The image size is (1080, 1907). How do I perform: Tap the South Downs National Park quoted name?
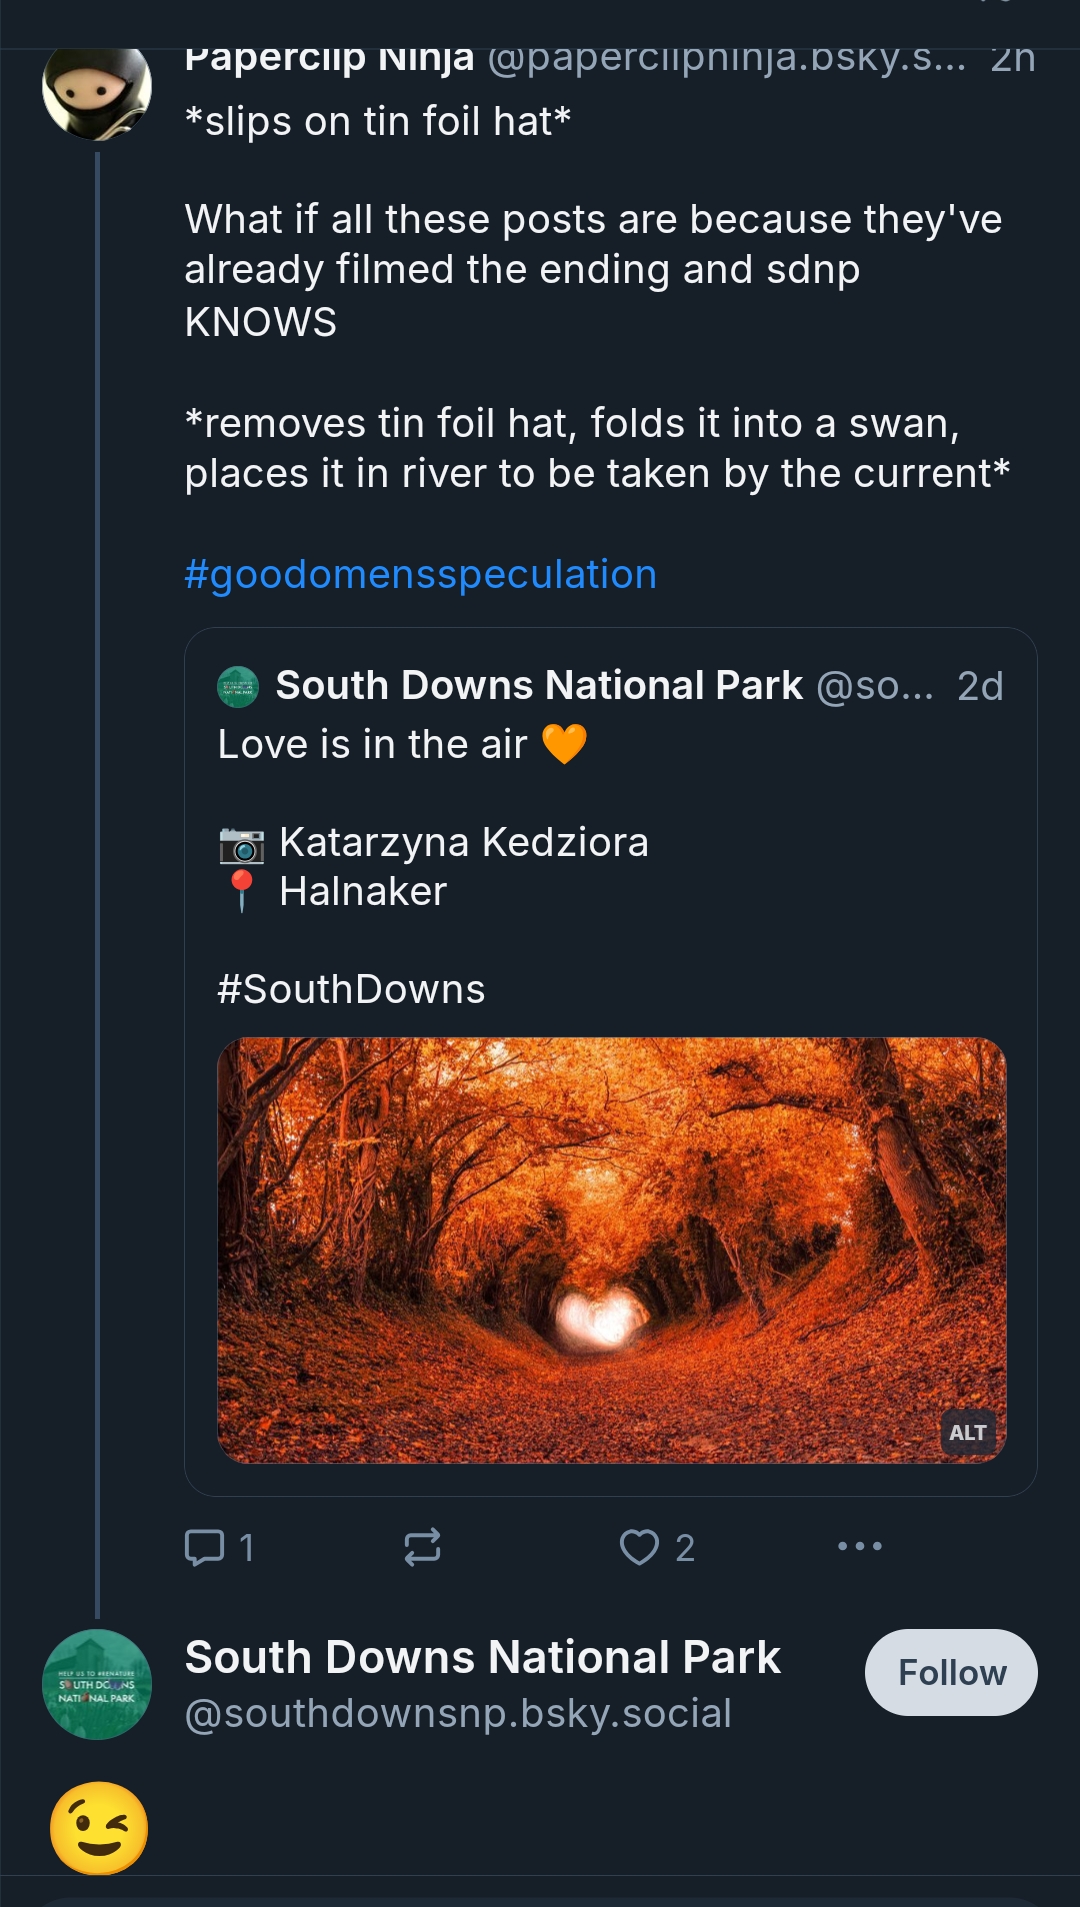tap(539, 686)
